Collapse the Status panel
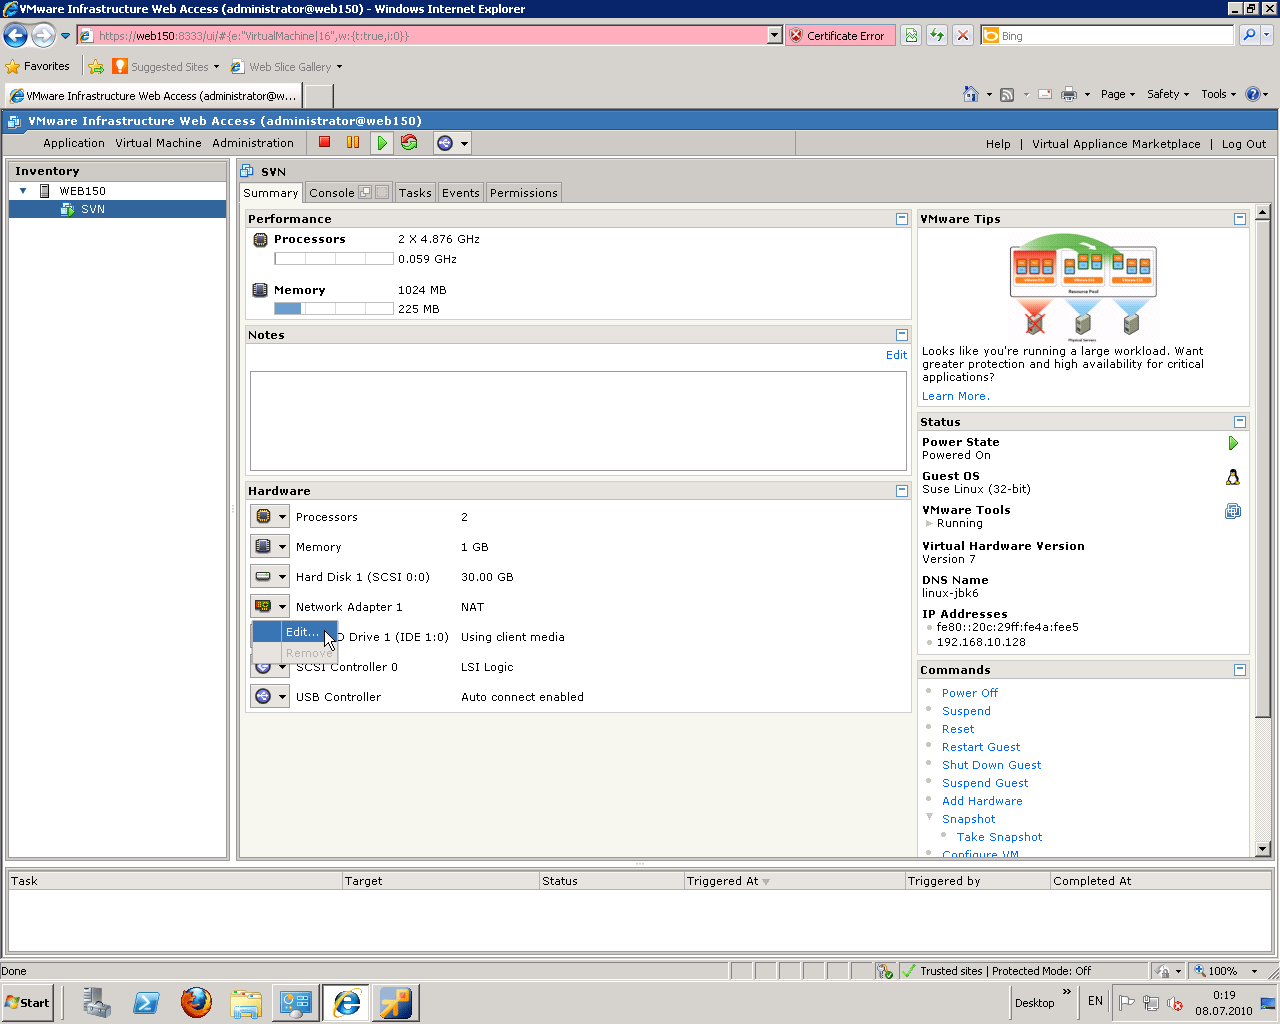The height and width of the screenshot is (1024, 1280). click(x=1240, y=422)
